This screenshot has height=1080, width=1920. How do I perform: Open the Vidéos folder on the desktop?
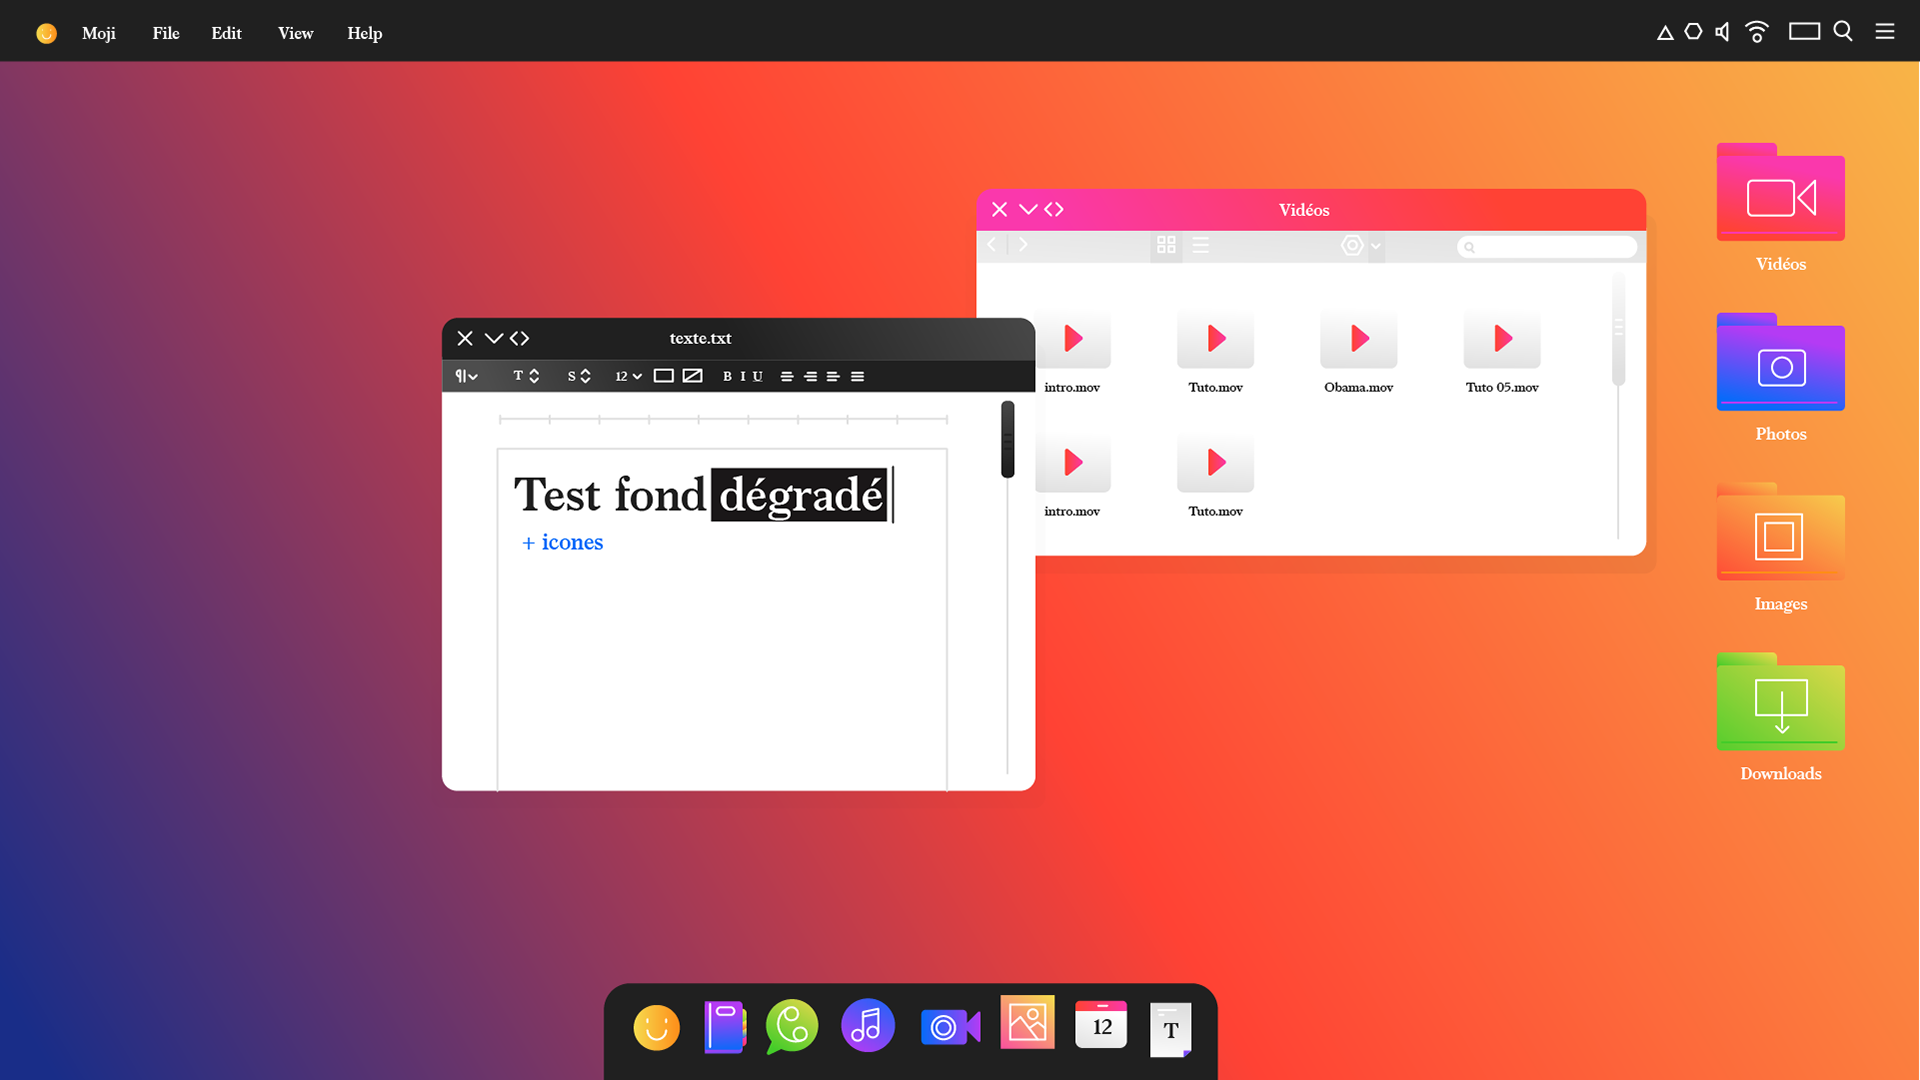coord(1780,193)
